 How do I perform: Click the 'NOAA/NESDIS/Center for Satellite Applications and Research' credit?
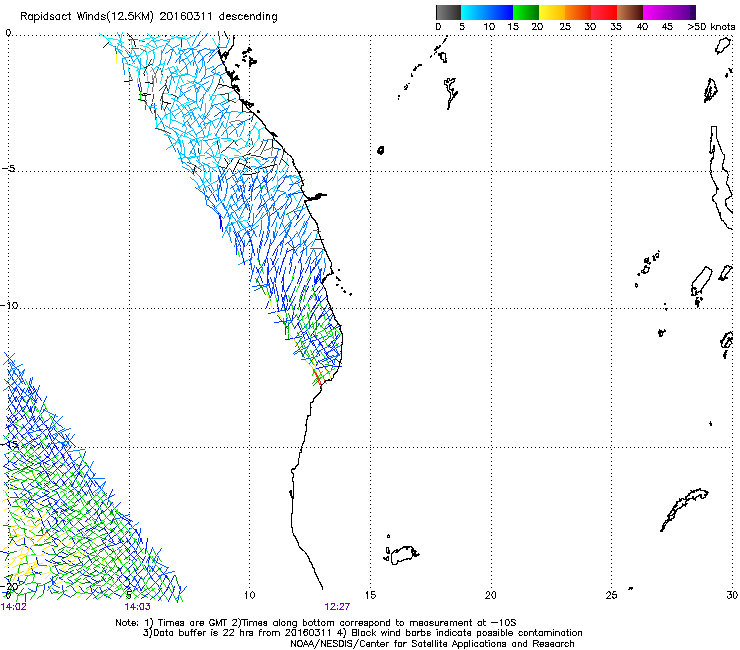point(432,644)
